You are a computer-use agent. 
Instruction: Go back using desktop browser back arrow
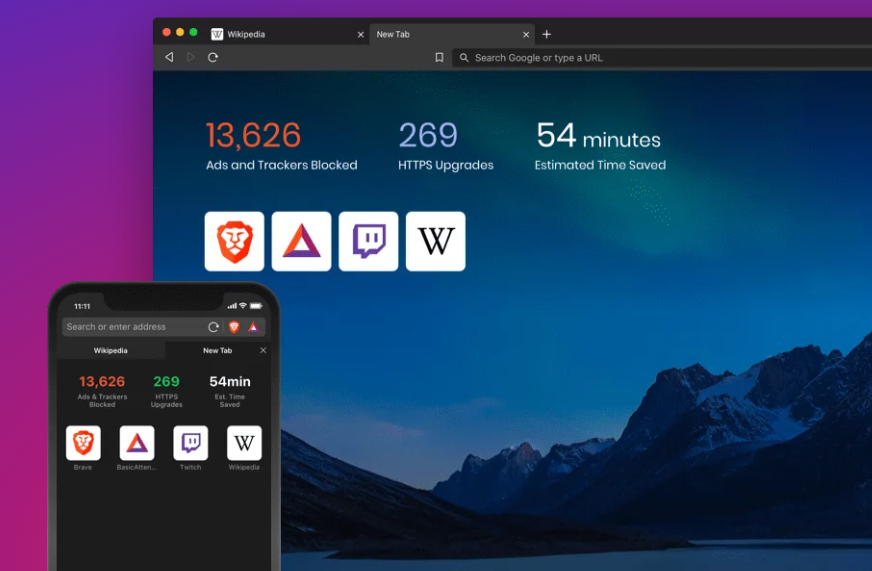[169, 57]
